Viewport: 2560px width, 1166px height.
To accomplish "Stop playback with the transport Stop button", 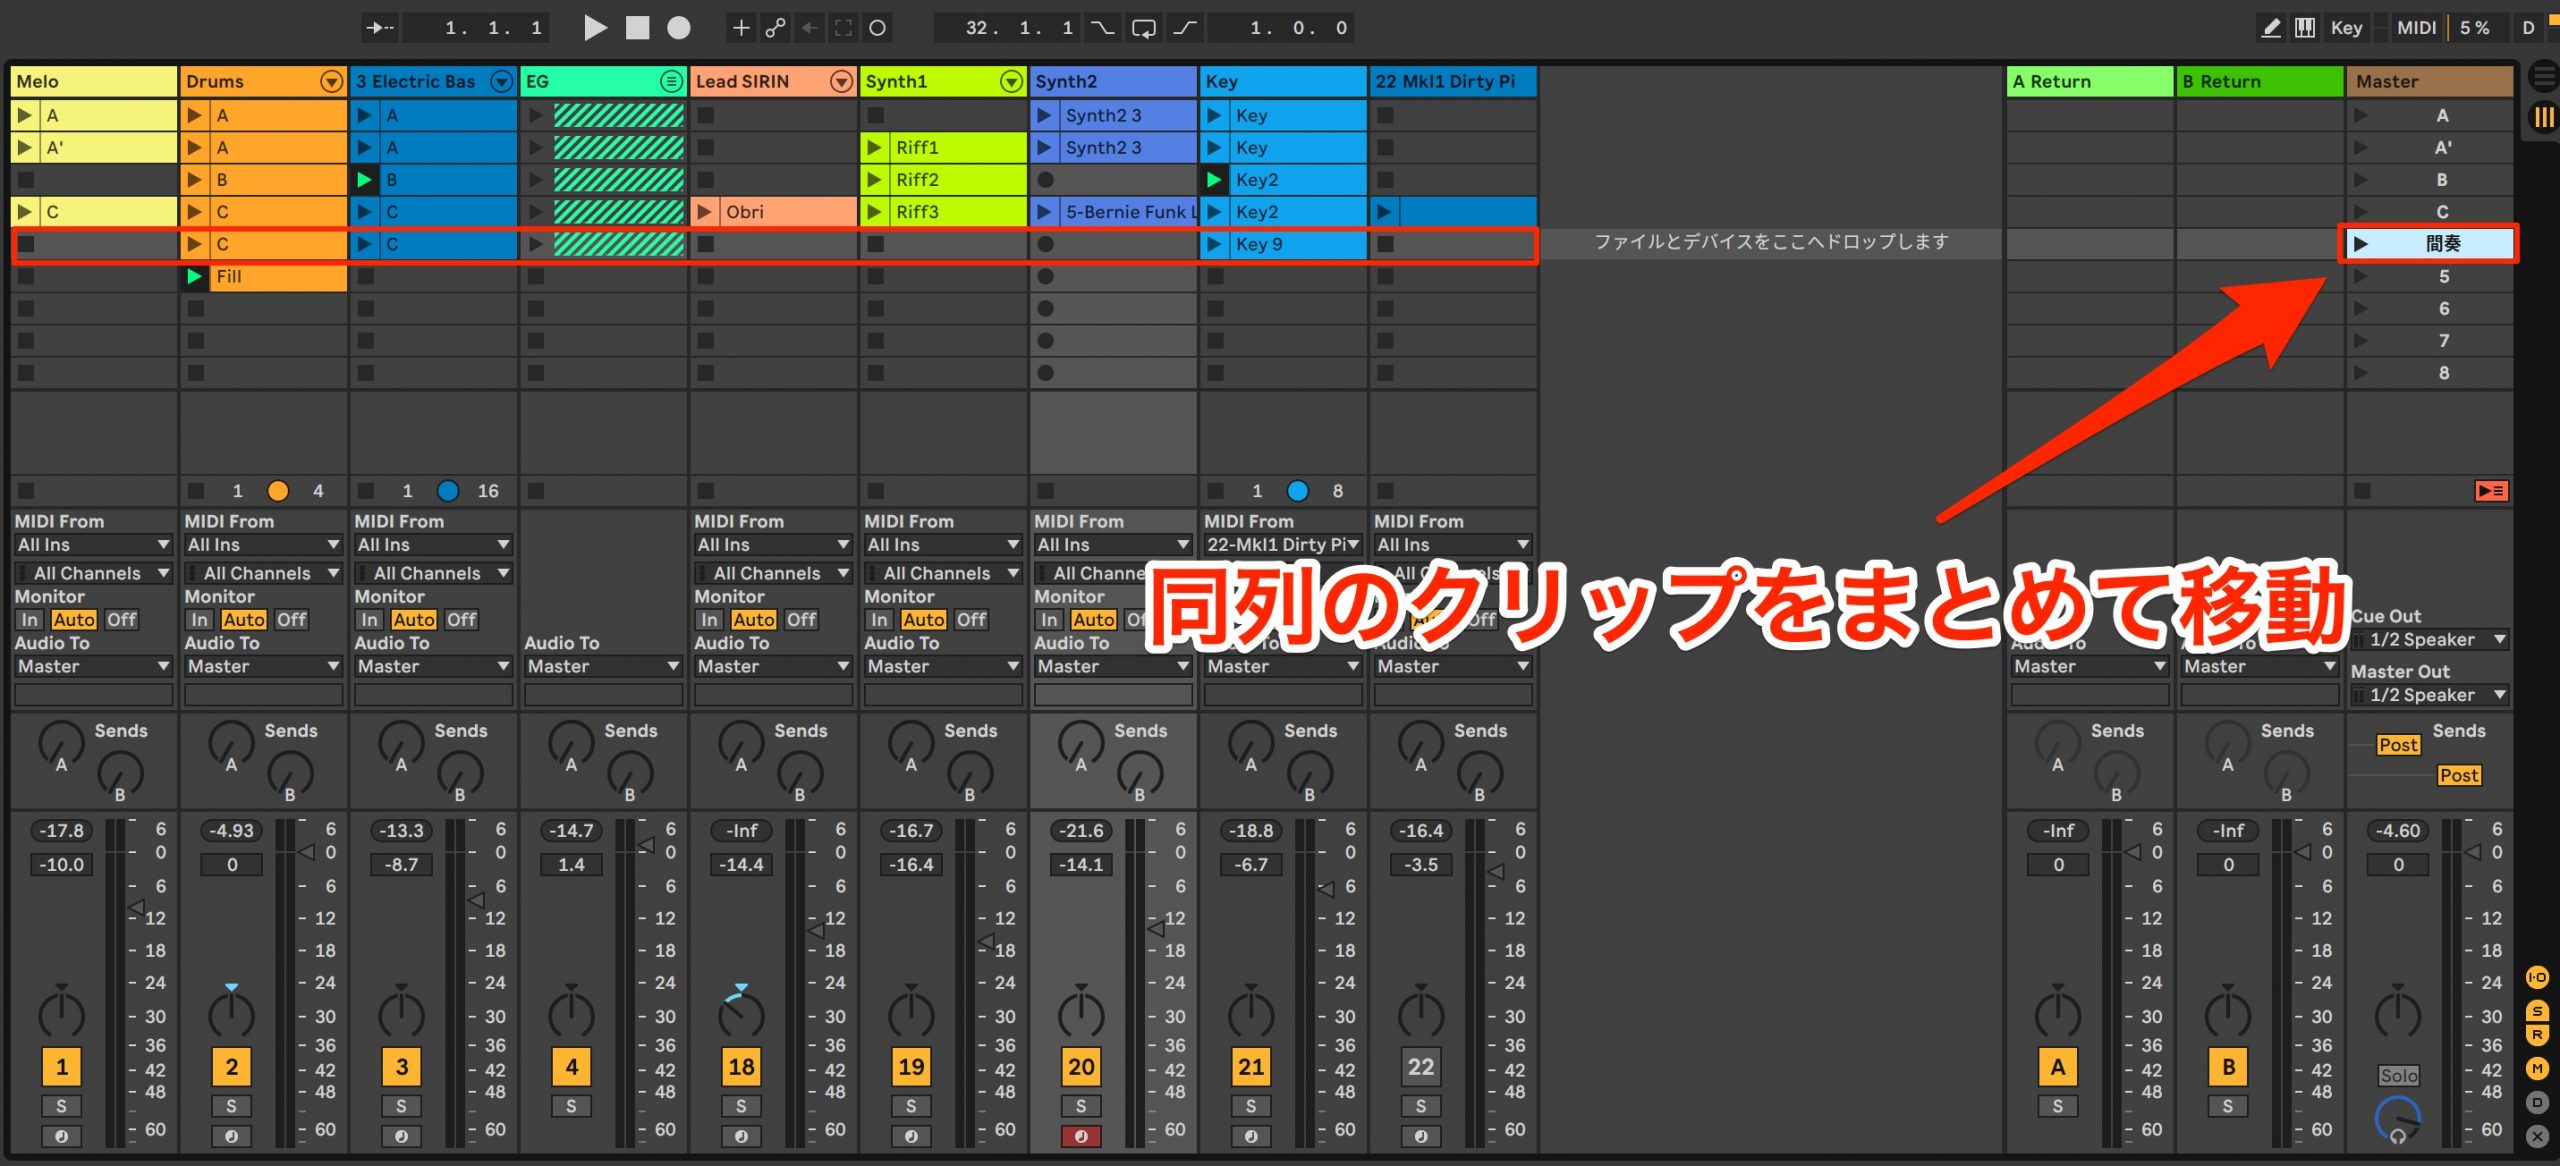I will [x=637, y=28].
